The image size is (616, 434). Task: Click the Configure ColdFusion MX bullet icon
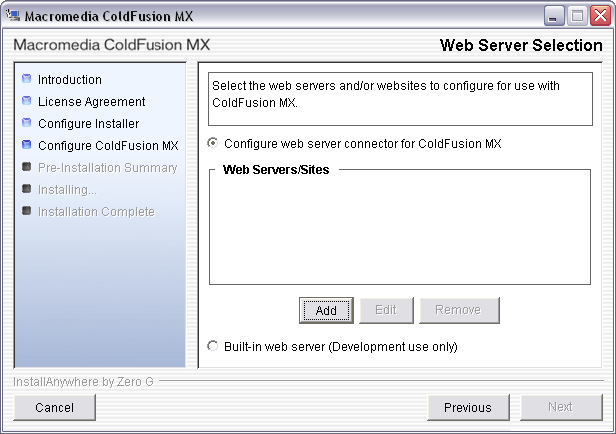point(26,145)
